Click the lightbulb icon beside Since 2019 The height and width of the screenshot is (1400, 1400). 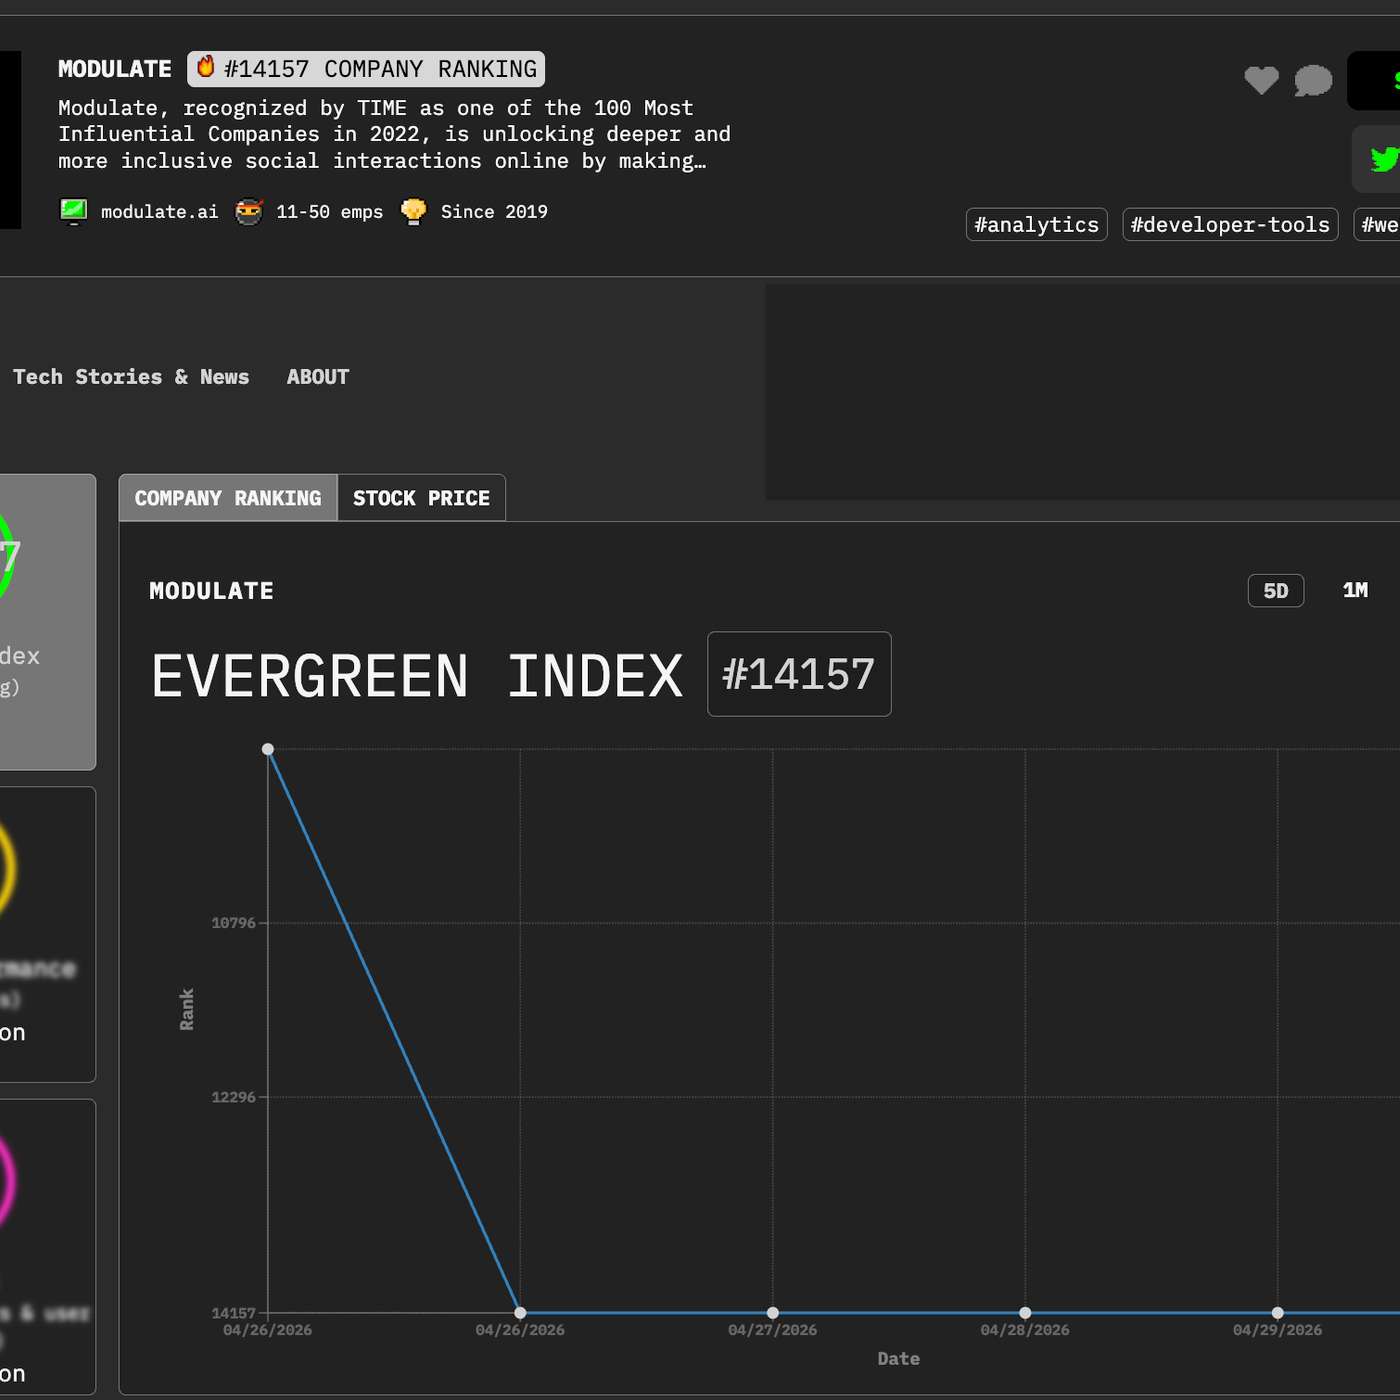click(x=413, y=211)
